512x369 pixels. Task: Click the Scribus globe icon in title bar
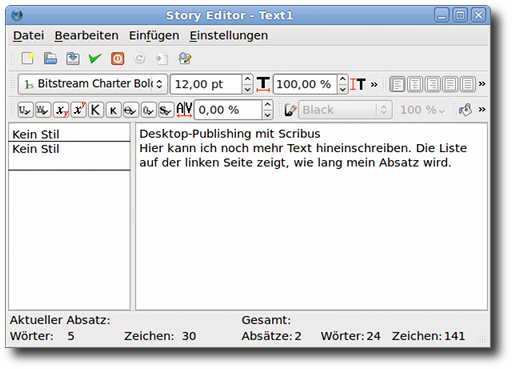[x=17, y=15]
